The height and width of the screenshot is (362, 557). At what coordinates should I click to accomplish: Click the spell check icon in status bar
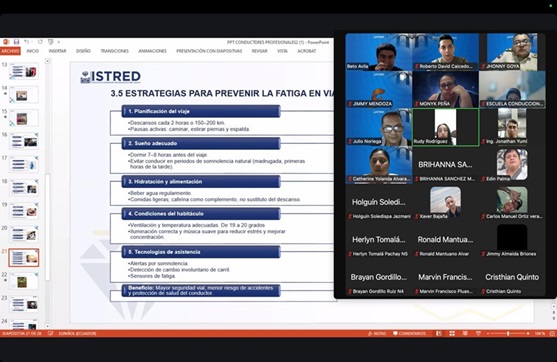[50, 334]
